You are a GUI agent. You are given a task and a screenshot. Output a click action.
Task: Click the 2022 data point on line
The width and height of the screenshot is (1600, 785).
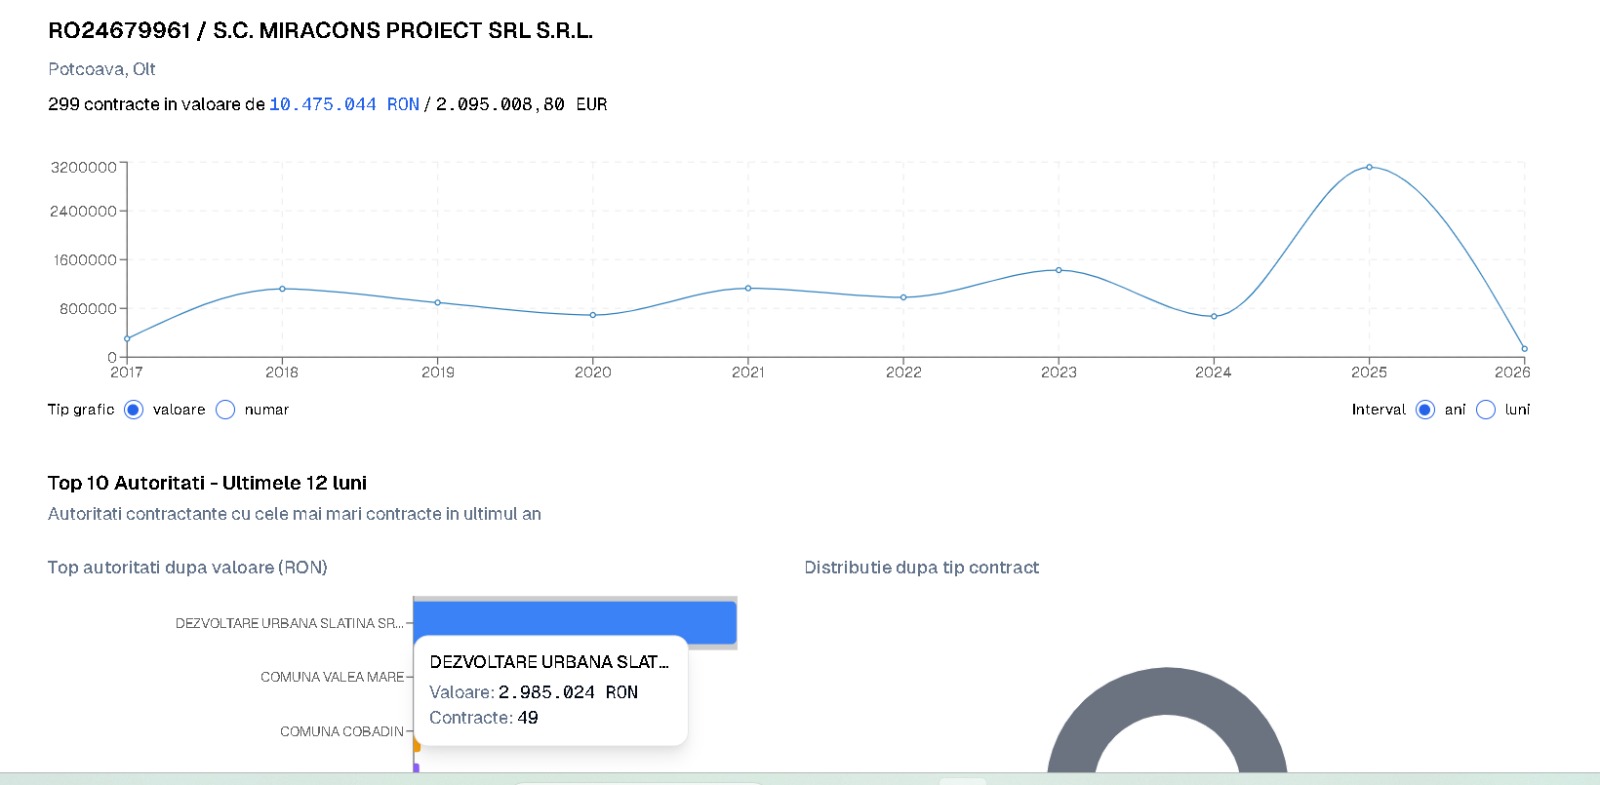point(903,297)
